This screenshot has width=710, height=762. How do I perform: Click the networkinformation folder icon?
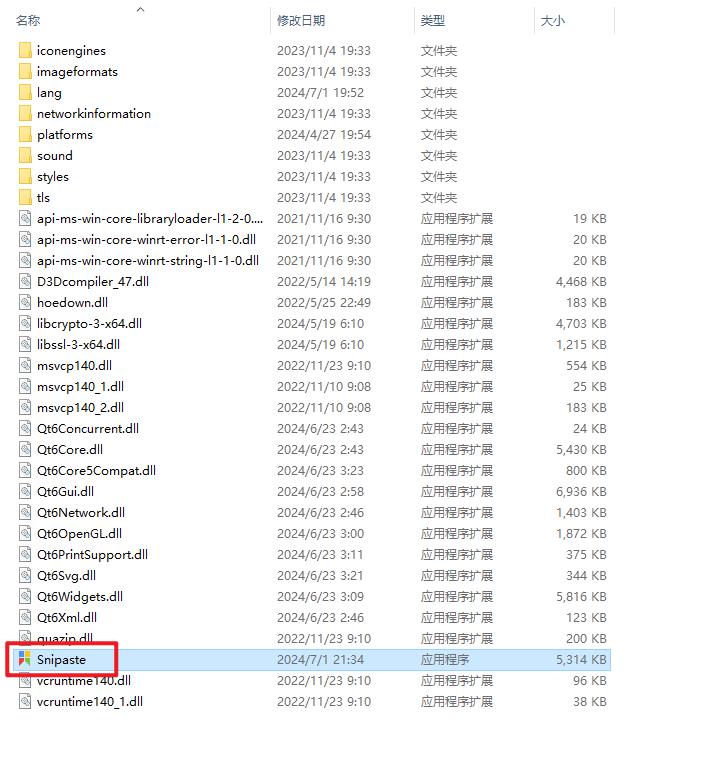(x=25, y=113)
